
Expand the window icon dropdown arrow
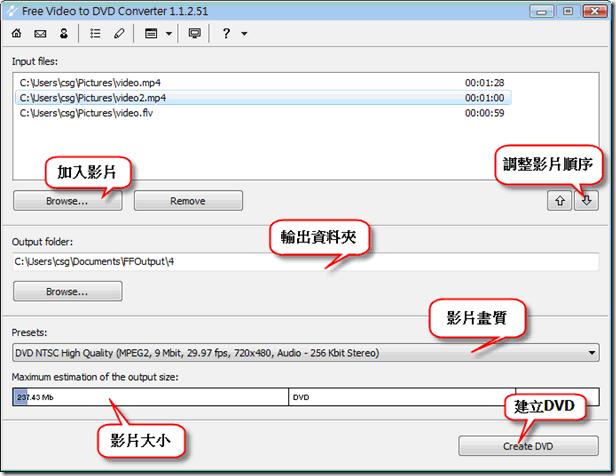[x=169, y=34]
